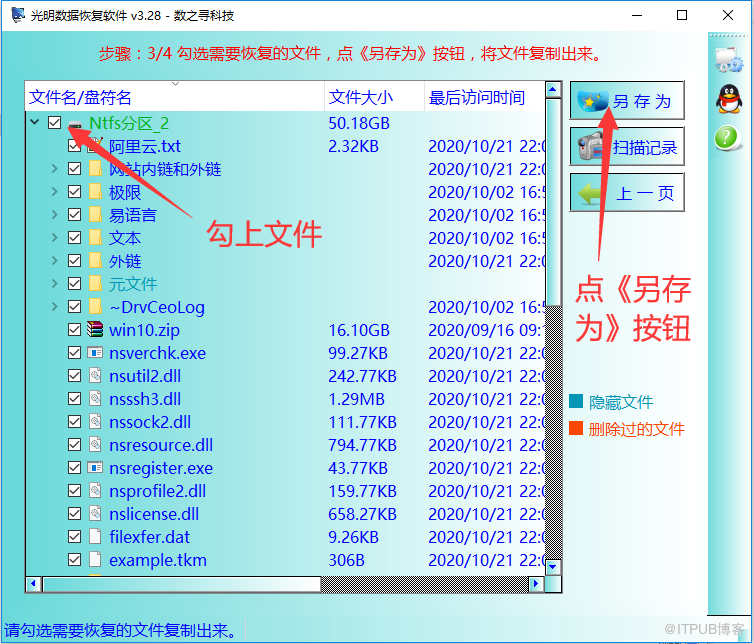Click exe icon of nsregister.exe
The width and height of the screenshot is (754, 644).
coord(95,467)
